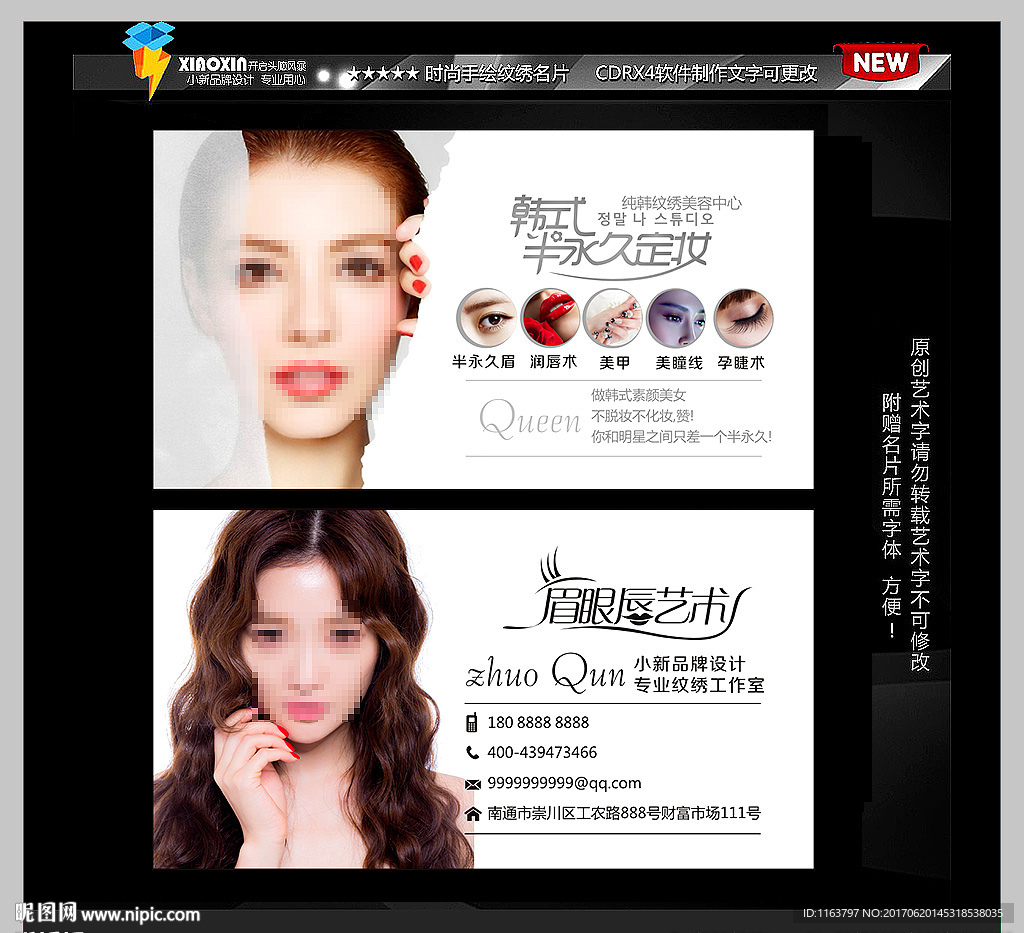
Task: Click the hotline 400-439473466
Action: 542,753
